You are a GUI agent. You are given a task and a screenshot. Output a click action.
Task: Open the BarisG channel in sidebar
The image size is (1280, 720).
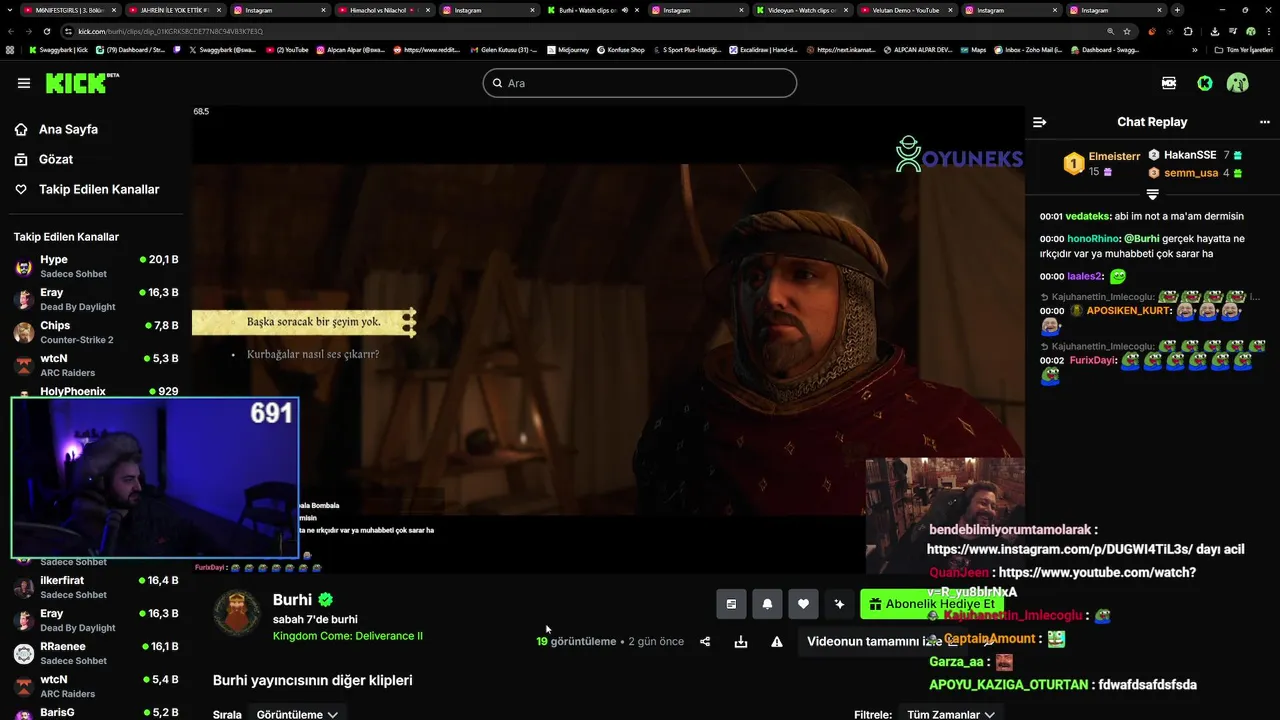click(96, 713)
